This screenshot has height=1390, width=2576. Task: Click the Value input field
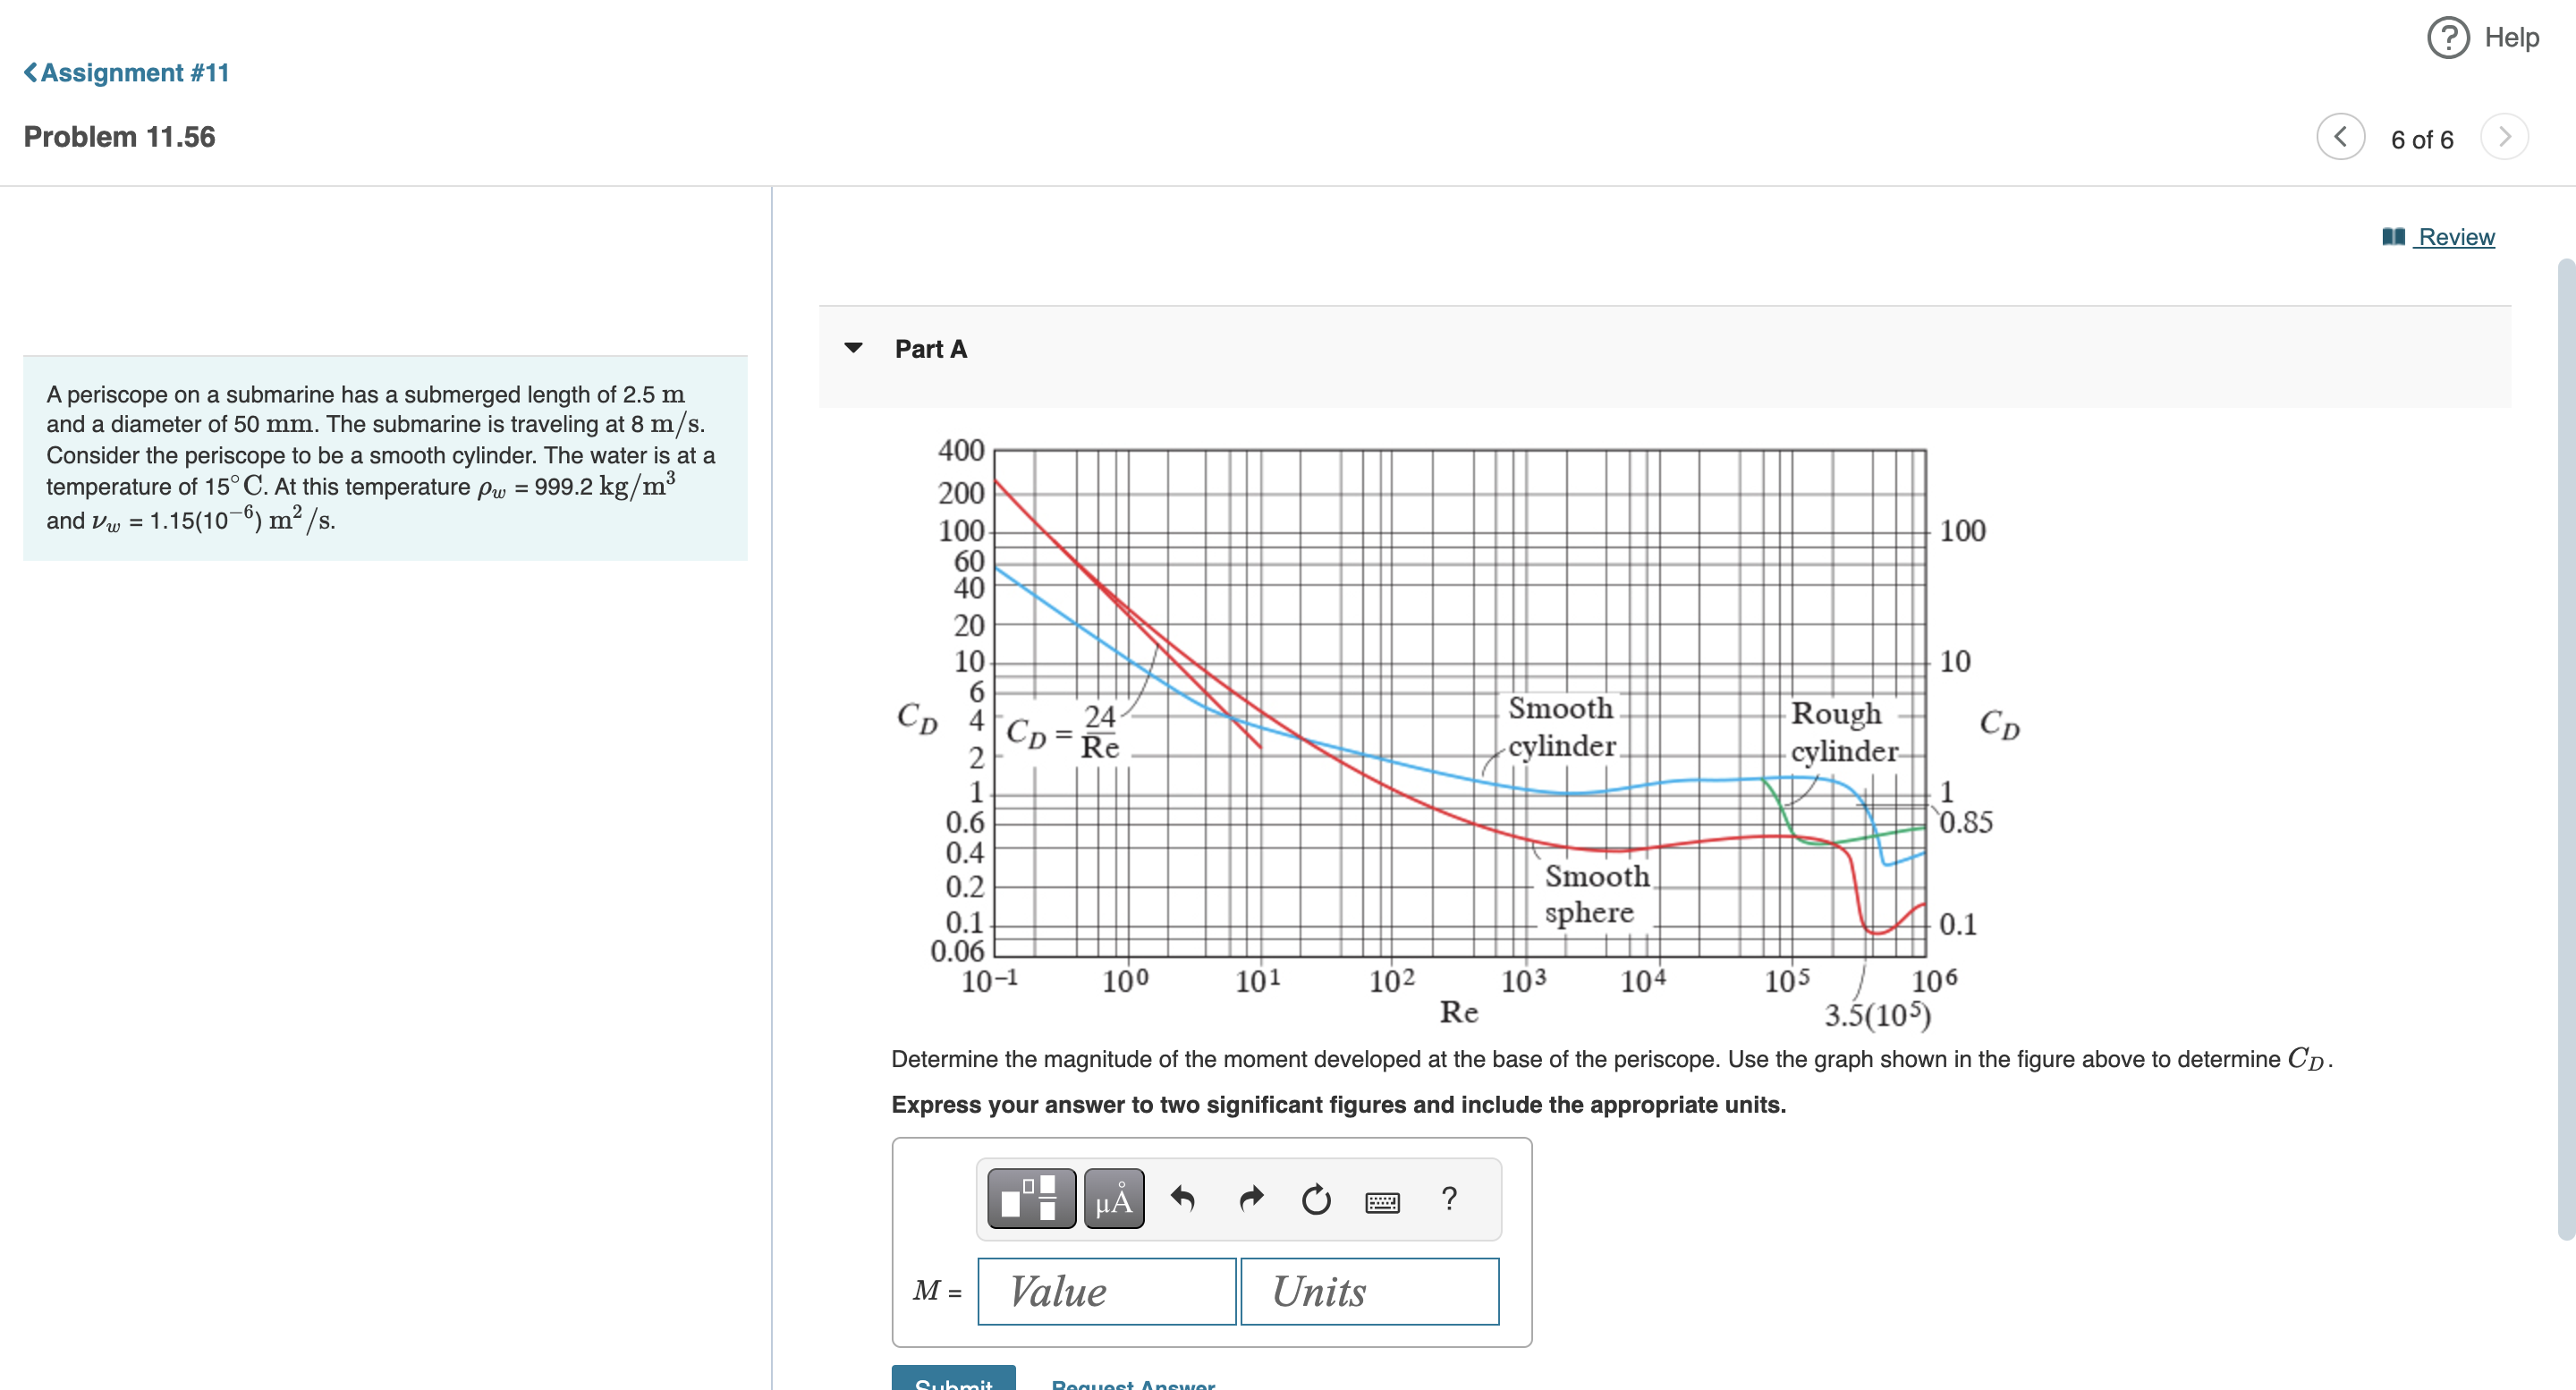[1106, 1291]
